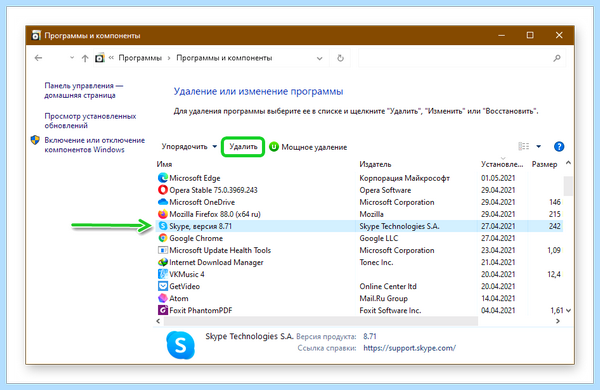Select Opera Stable 75.0.3969.243 row name
600x390 pixels.
click(x=213, y=190)
